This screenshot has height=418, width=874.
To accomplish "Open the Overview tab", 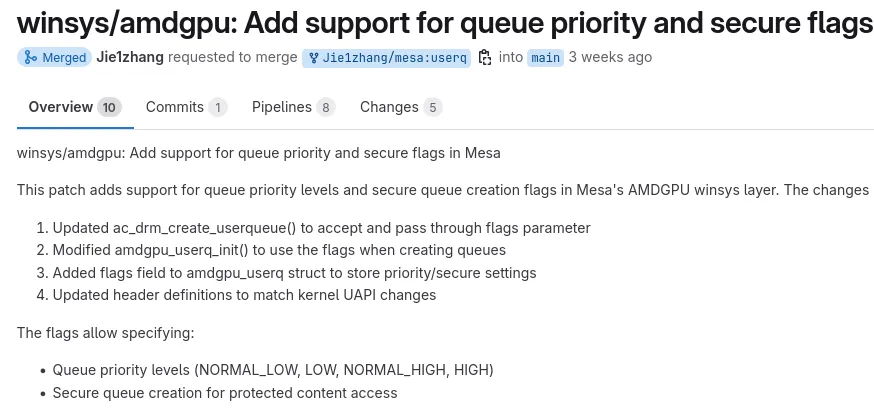I will [60, 107].
